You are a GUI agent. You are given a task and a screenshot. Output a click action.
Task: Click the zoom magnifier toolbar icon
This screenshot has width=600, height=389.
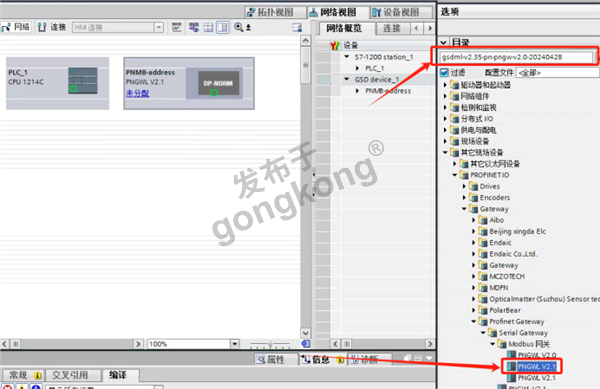238,27
